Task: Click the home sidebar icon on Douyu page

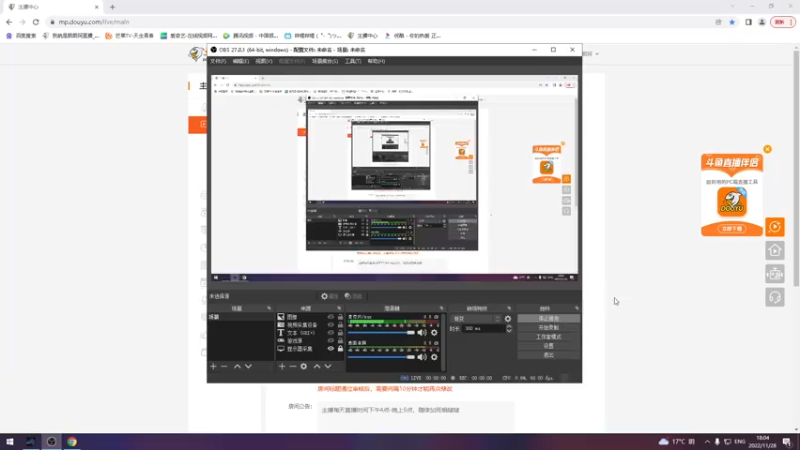Action: click(x=775, y=251)
